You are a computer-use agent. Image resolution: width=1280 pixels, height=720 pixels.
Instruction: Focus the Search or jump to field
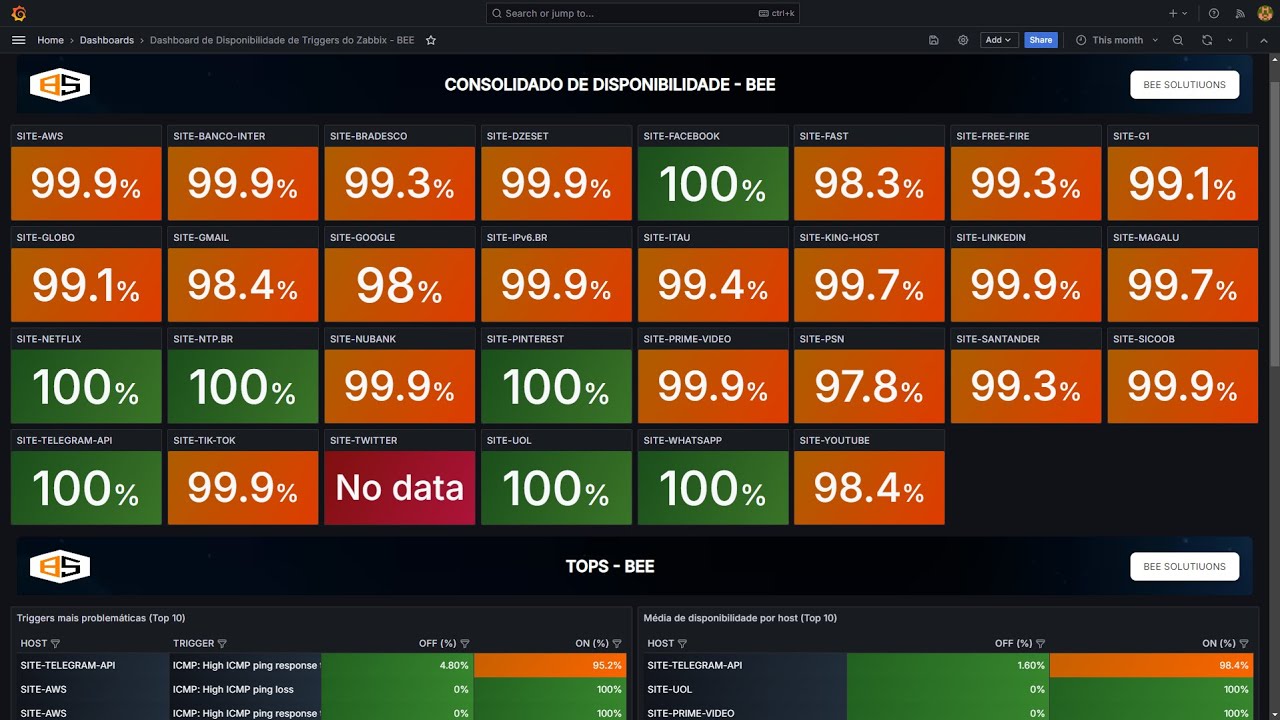[642, 13]
